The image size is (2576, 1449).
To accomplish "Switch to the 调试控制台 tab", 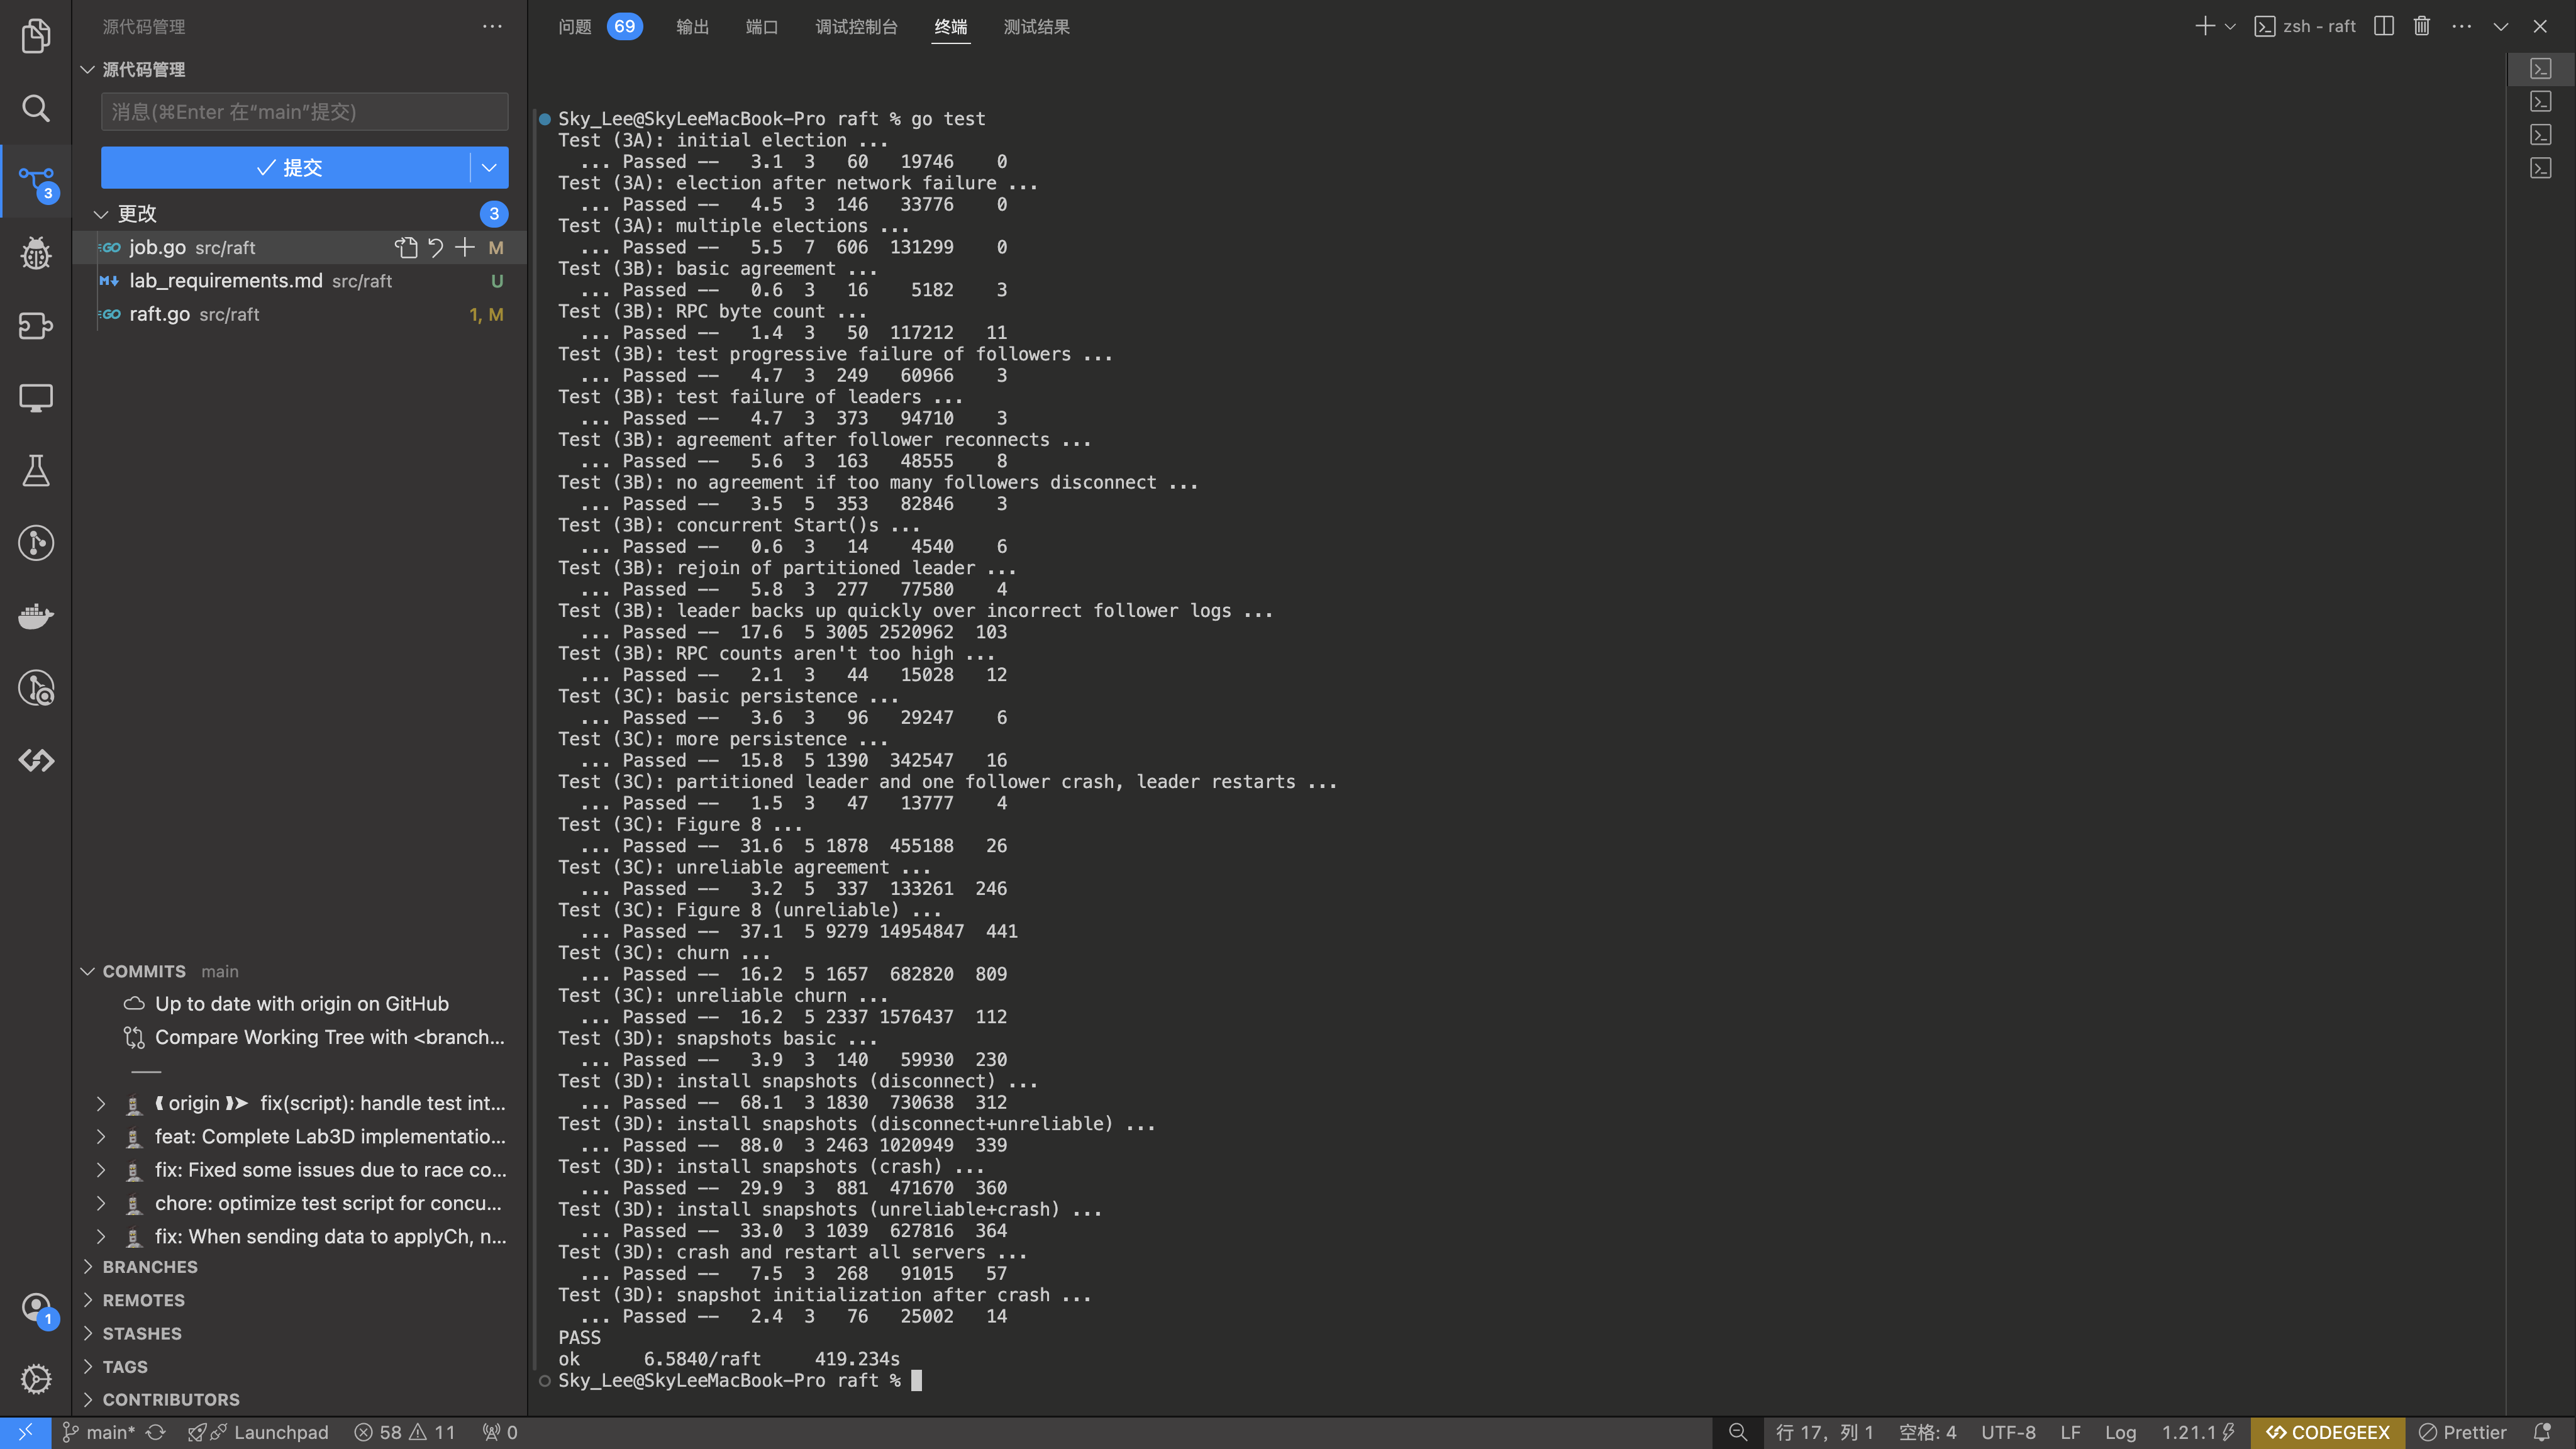I will (856, 27).
